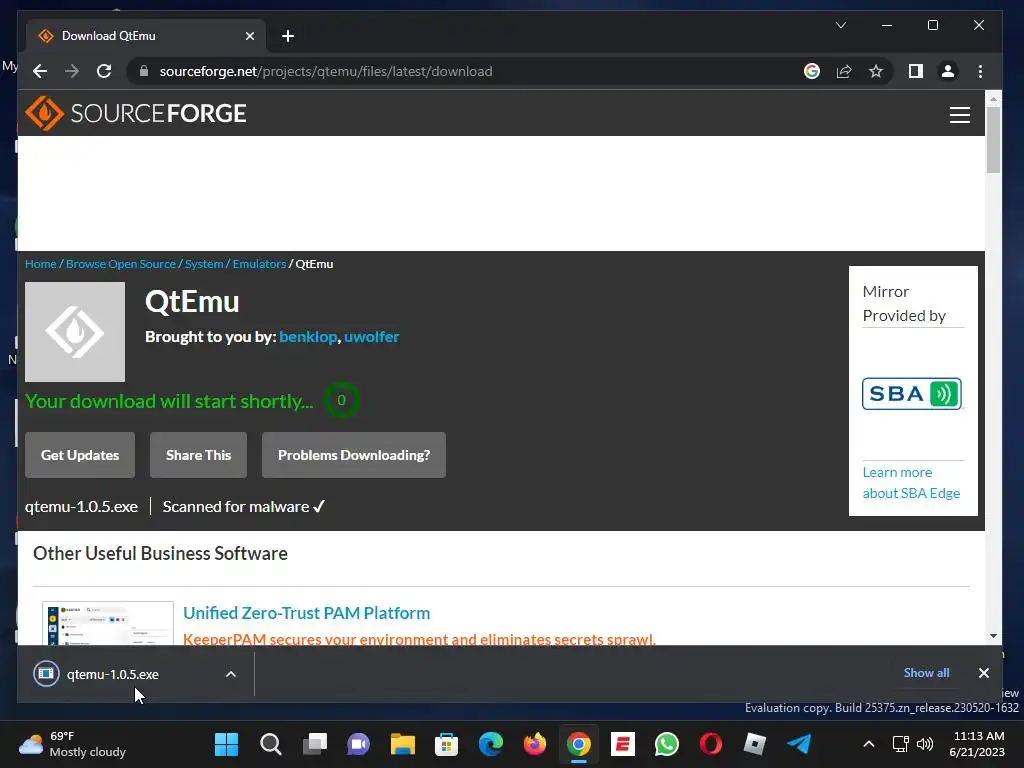1024x768 pixels.
Task: Share this page using share icon
Action: (x=844, y=71)
